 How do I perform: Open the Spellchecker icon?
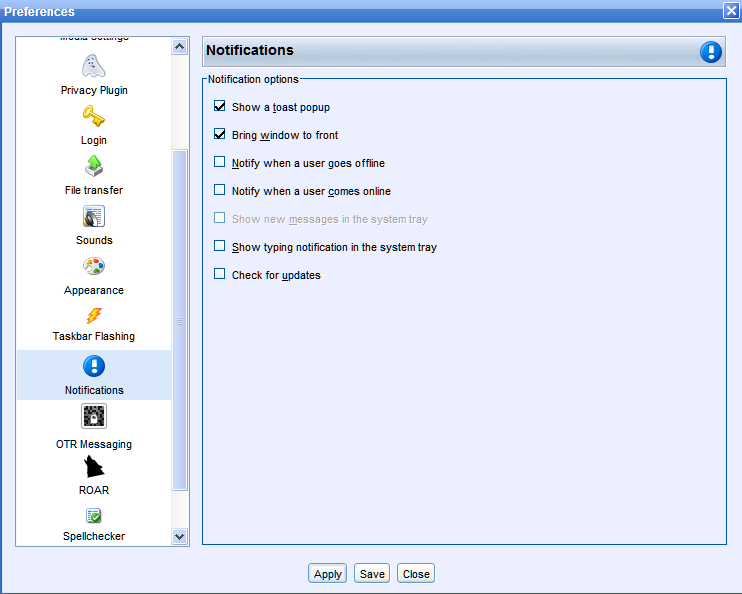[x=94, y=515]
